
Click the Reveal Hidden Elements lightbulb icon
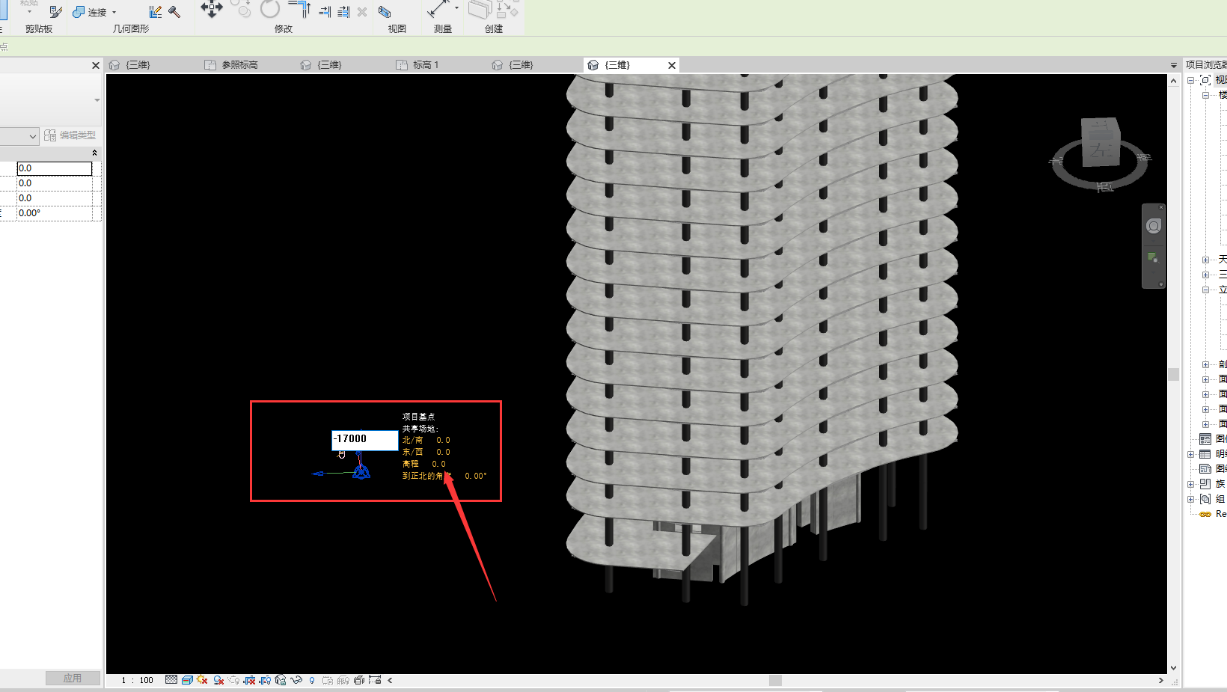312,680
